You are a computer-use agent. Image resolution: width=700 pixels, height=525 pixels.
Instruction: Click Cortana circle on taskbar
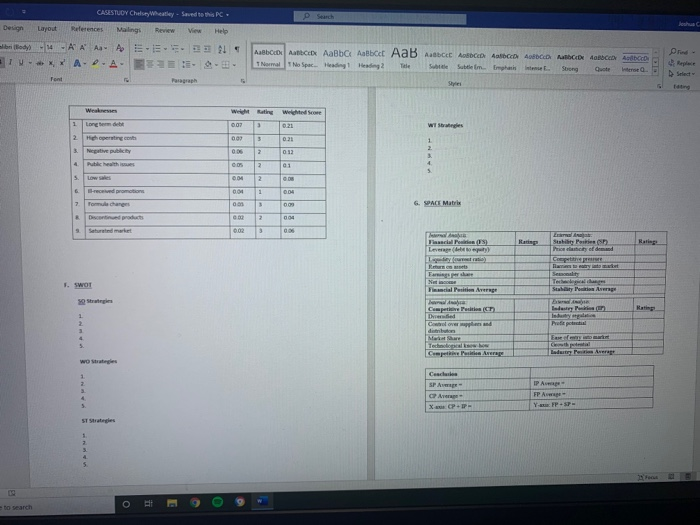(126, 504)
